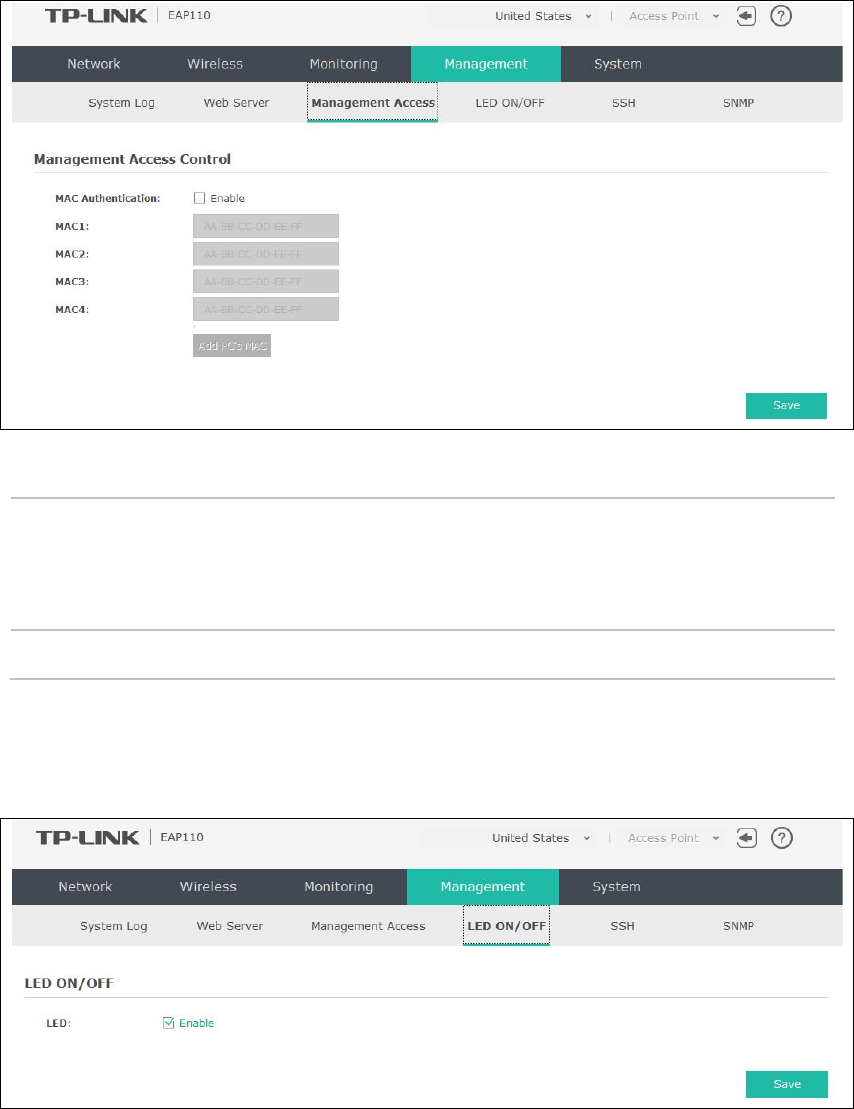
Task: Click the MAC4 address input field
Action: pos(266,309)
